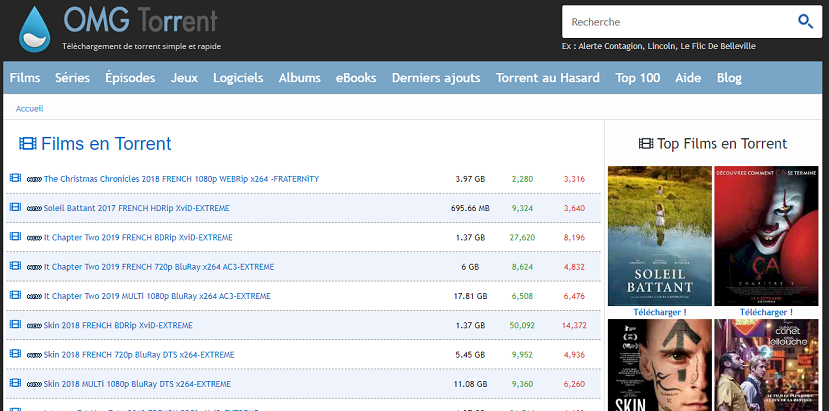Image resolution: width=829 pixels, height=411 pixels.
Task: Click the 6 GB size value
Action: (x=470, y=267)
